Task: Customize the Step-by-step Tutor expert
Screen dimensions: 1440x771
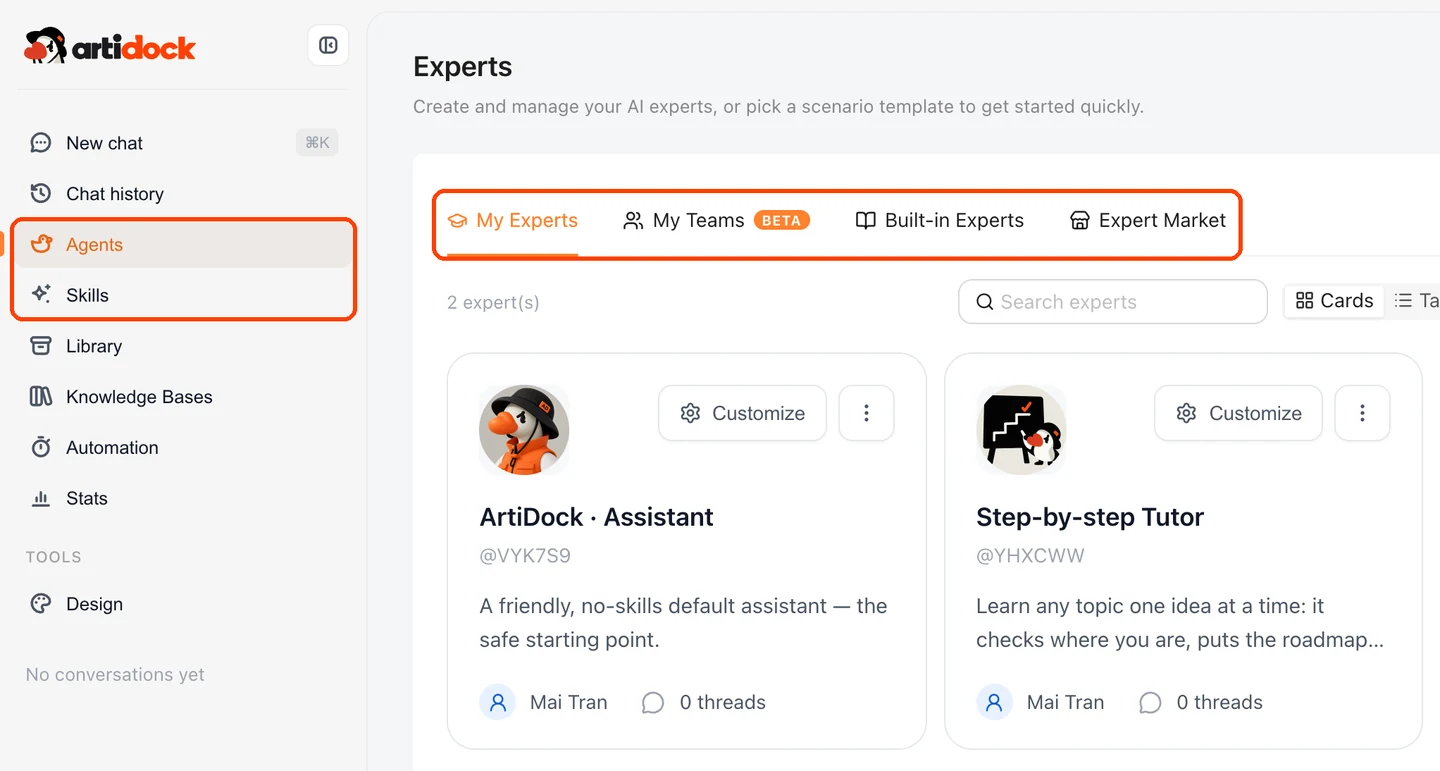Action: pyautogui.click(x=1239, y=413)
